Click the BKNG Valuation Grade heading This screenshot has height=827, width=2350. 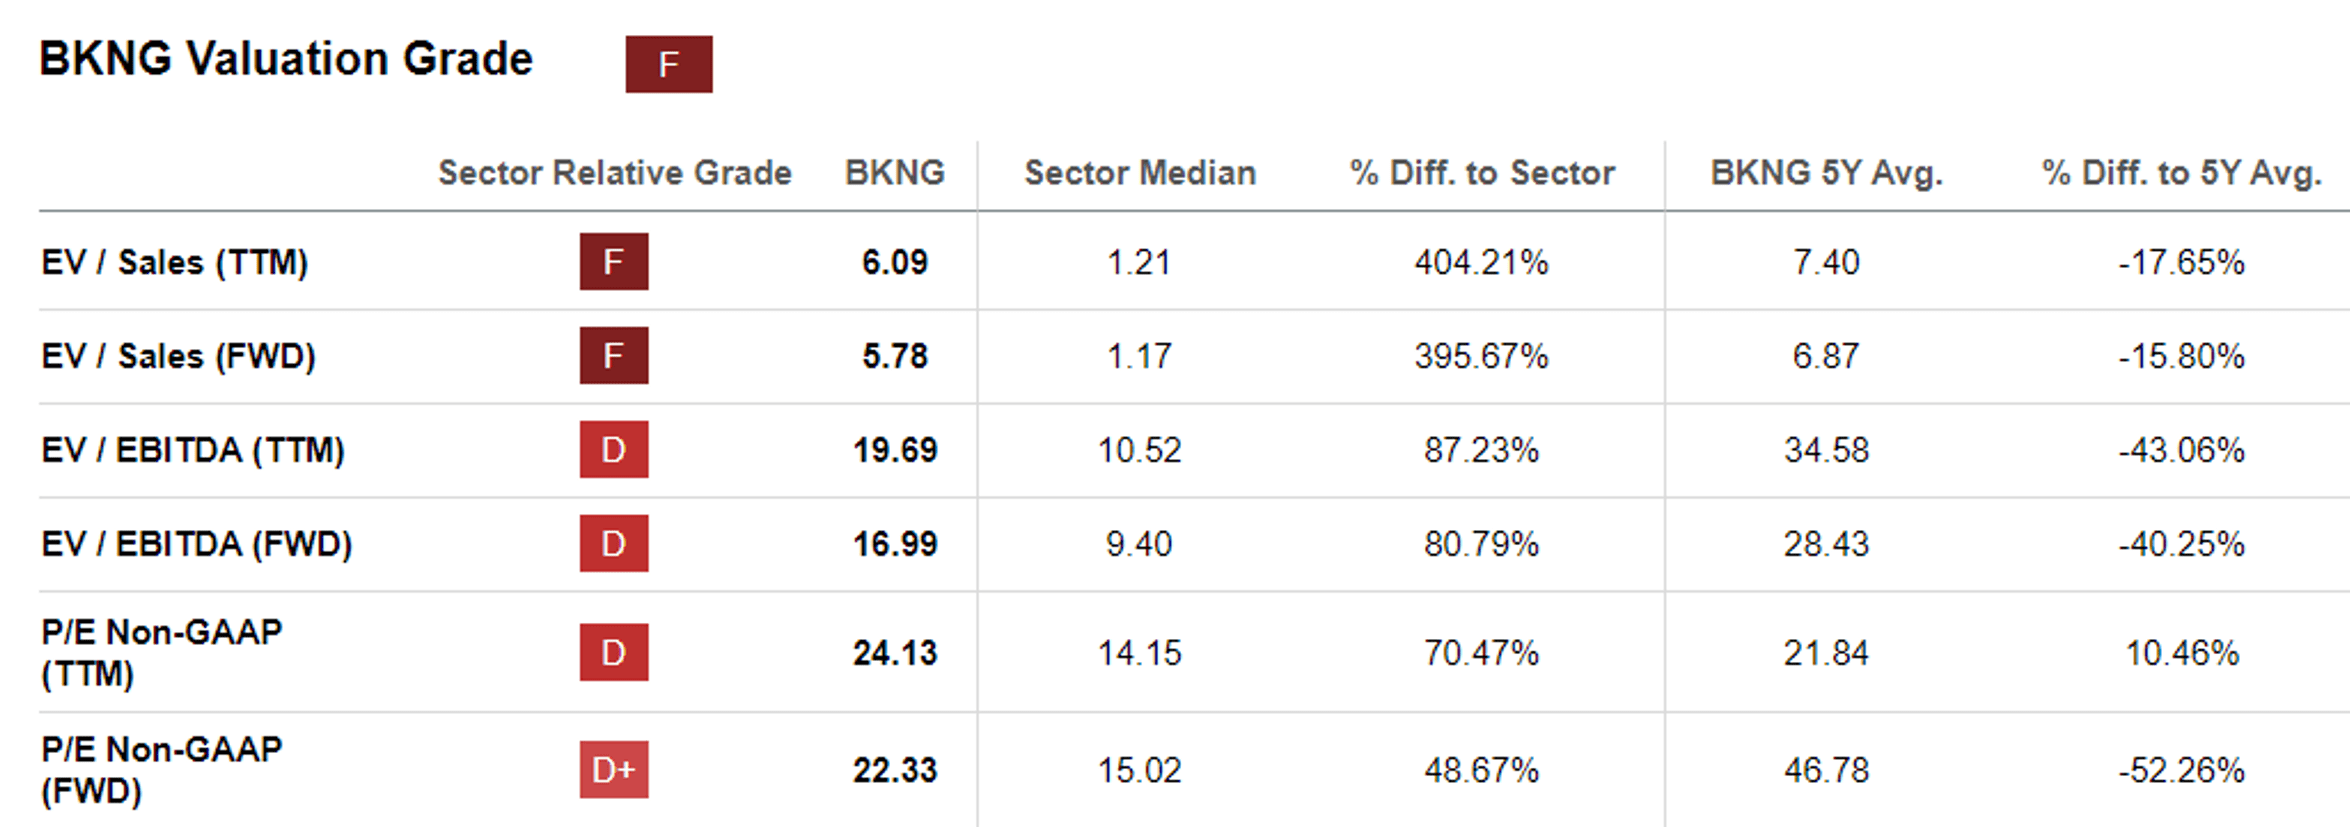click(286, 59)
